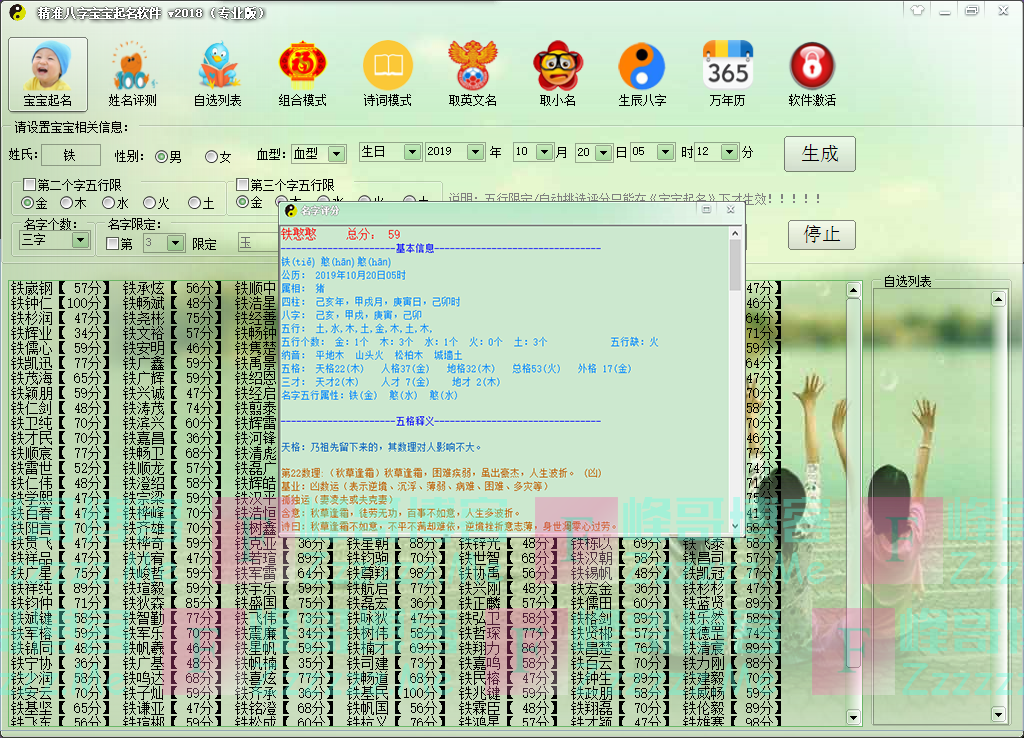
Task: Click 自选列表 panel scroll down arrow
Action: (x=999, y=714)
